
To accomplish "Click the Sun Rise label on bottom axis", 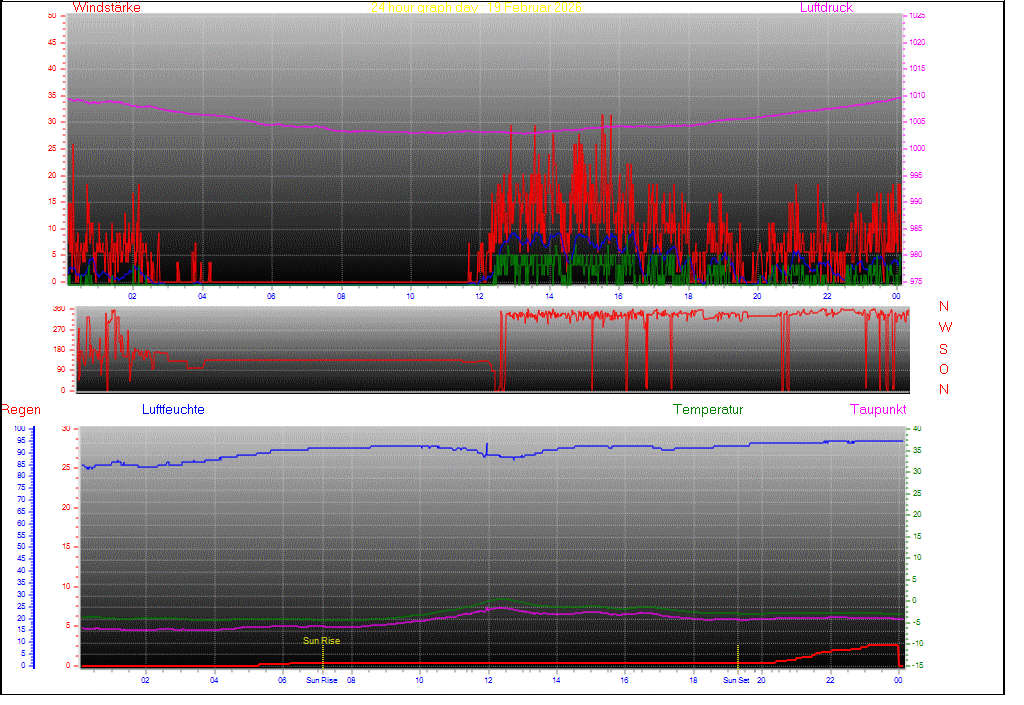I will pyautogui.click(x=322, y=681).
